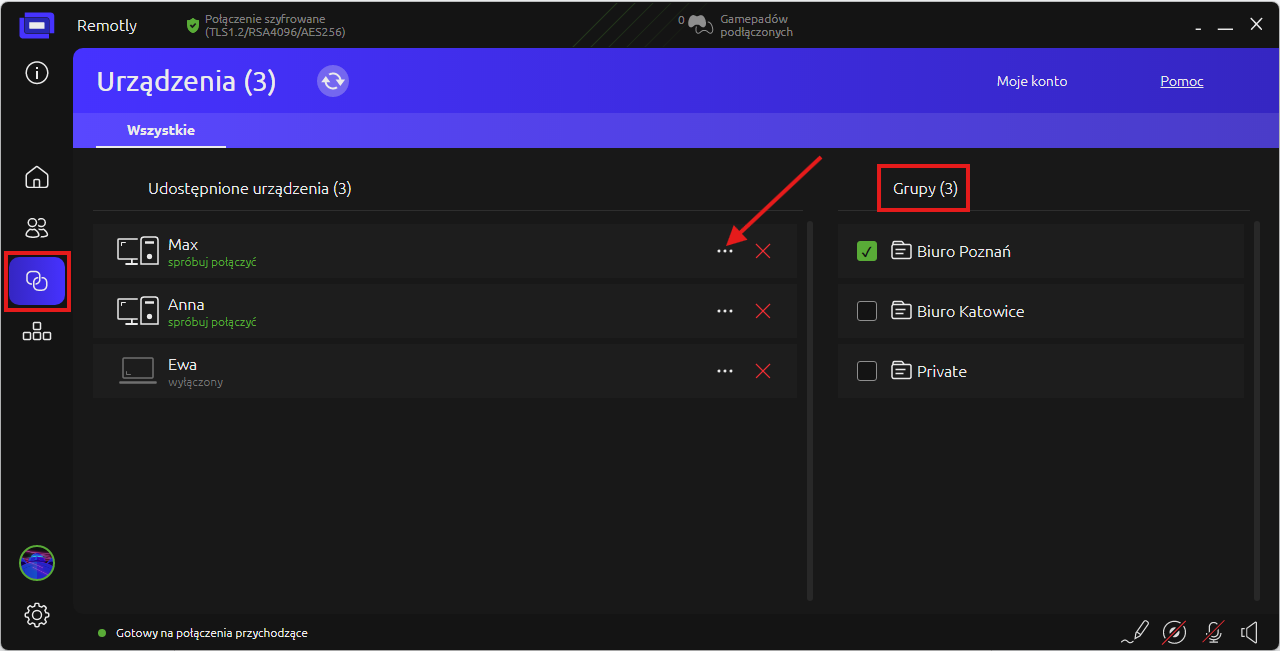Open the info icon in sidebar

37,73
